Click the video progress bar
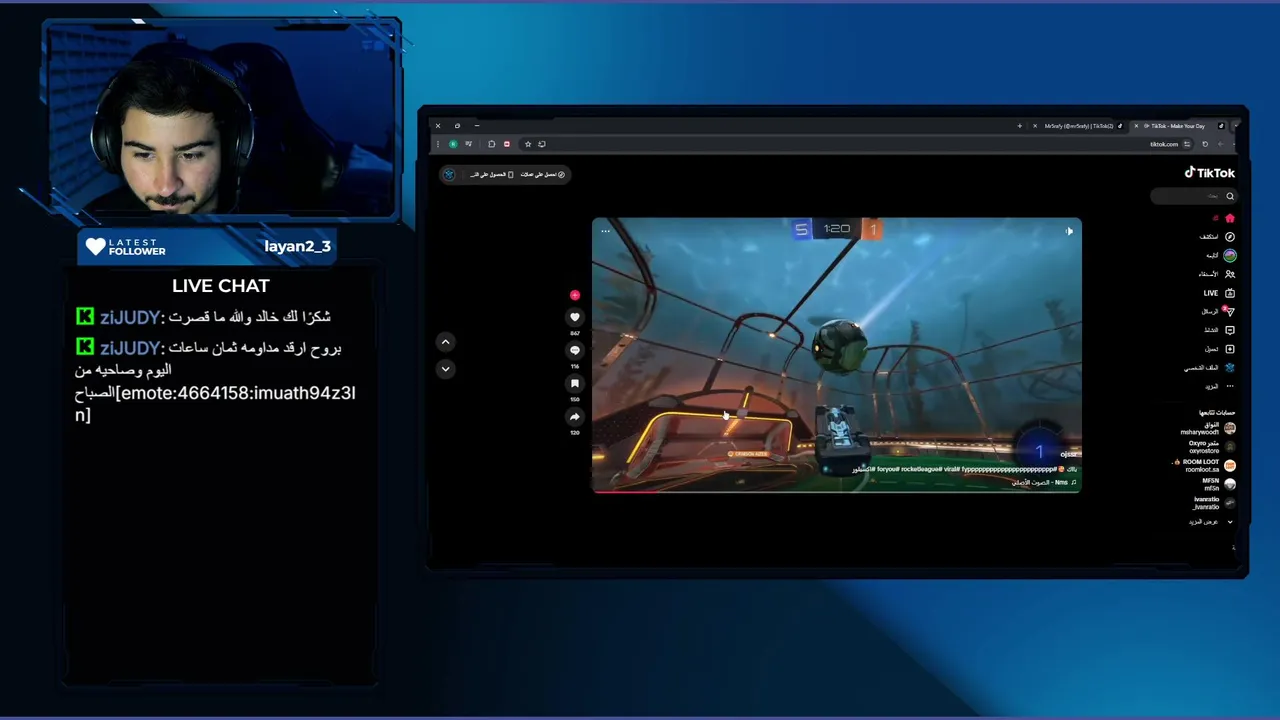The height and width of the screenshot is (720, 1280). tap(836, 491)
